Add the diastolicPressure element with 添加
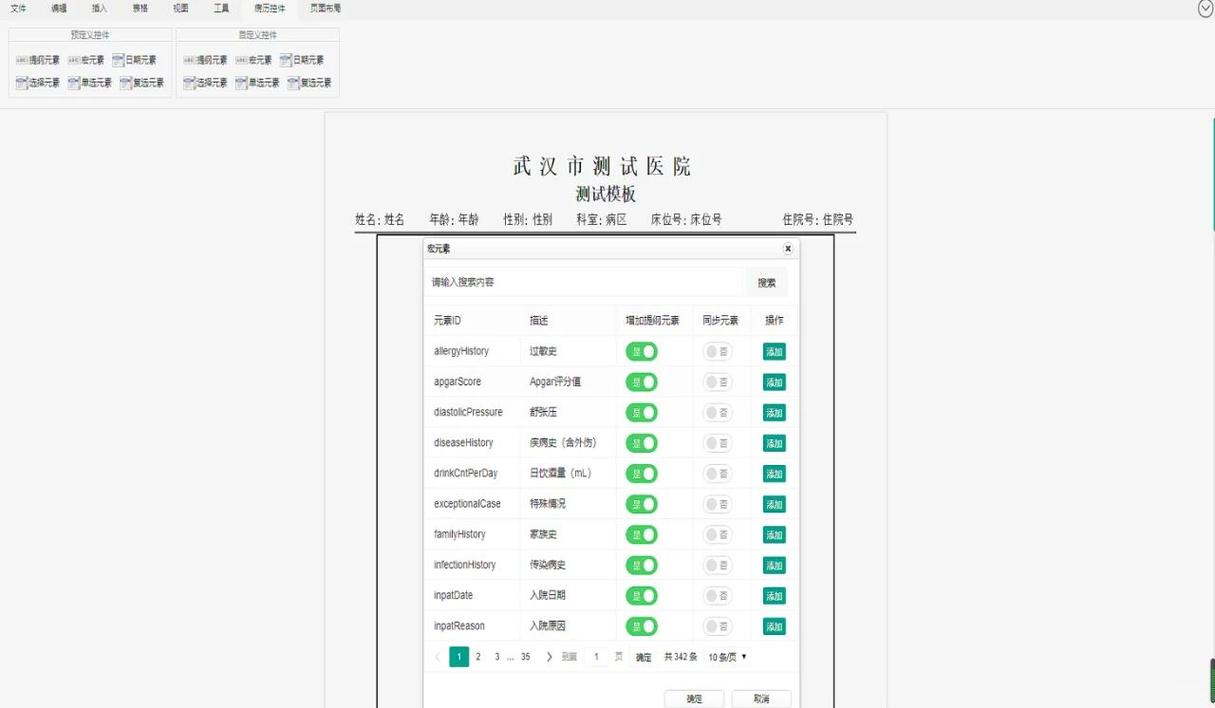The width and height of the screenshot is (1215, 708). point(774,413)
